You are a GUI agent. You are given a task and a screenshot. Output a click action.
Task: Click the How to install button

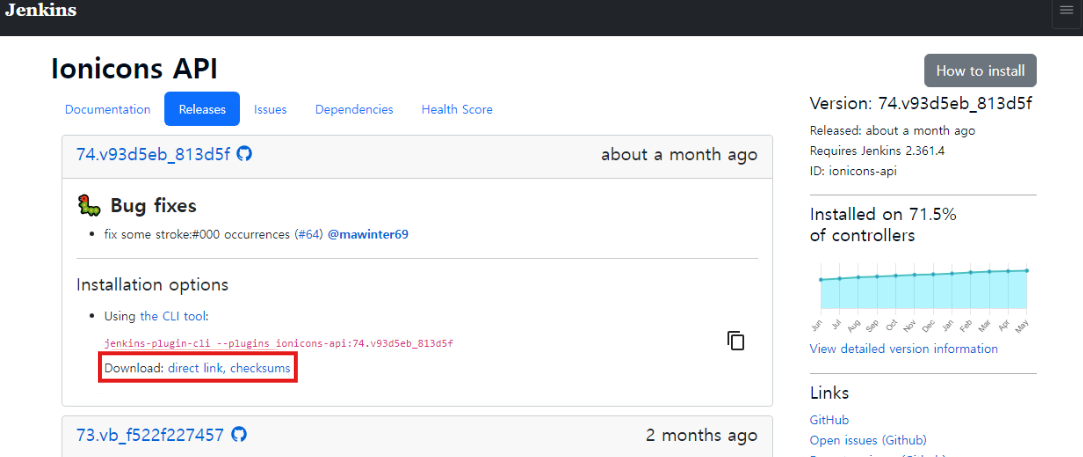pos(980,70)
